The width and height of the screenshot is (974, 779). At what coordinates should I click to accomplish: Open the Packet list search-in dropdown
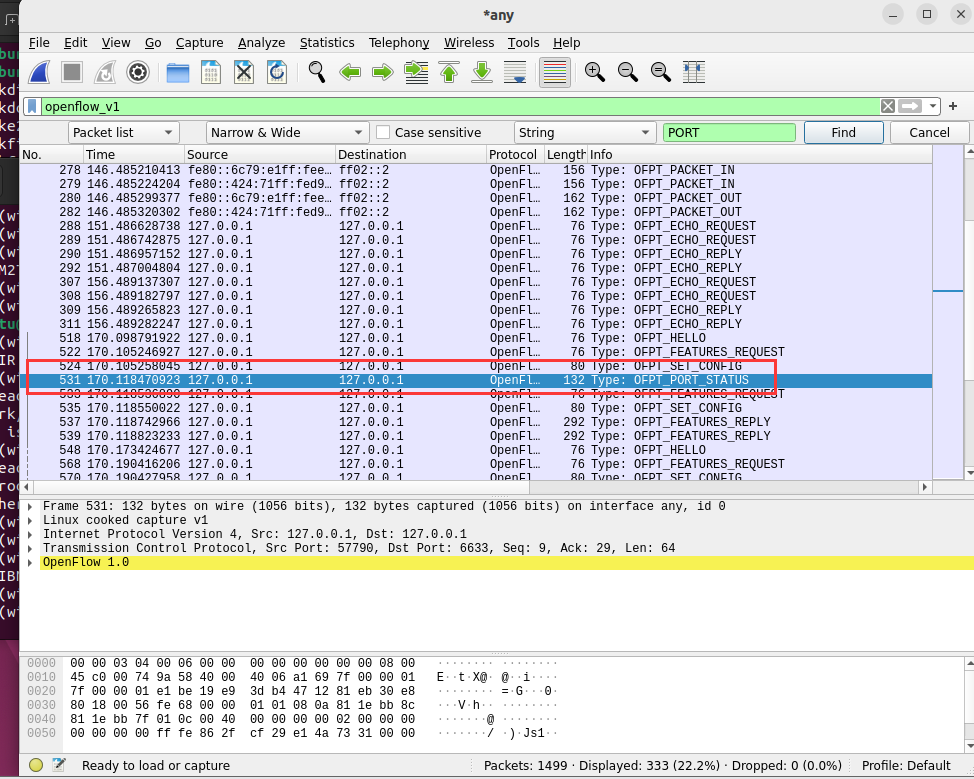tap(124, 132)
